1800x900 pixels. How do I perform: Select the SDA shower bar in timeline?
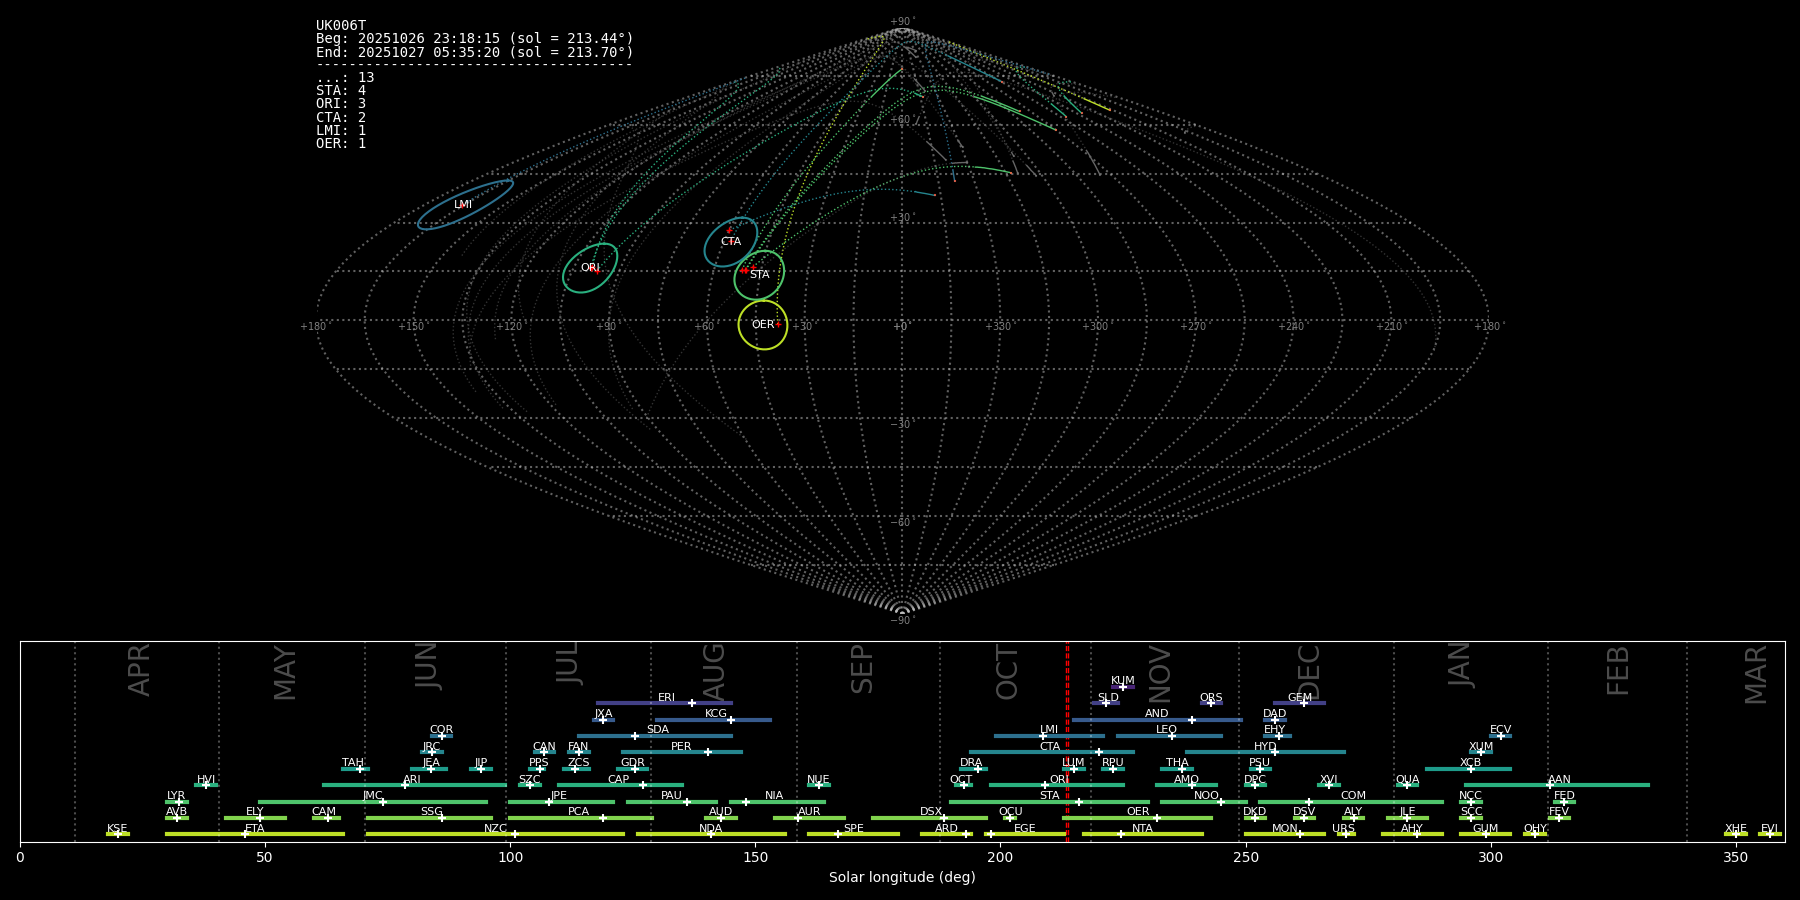click(x=655, y=736)
